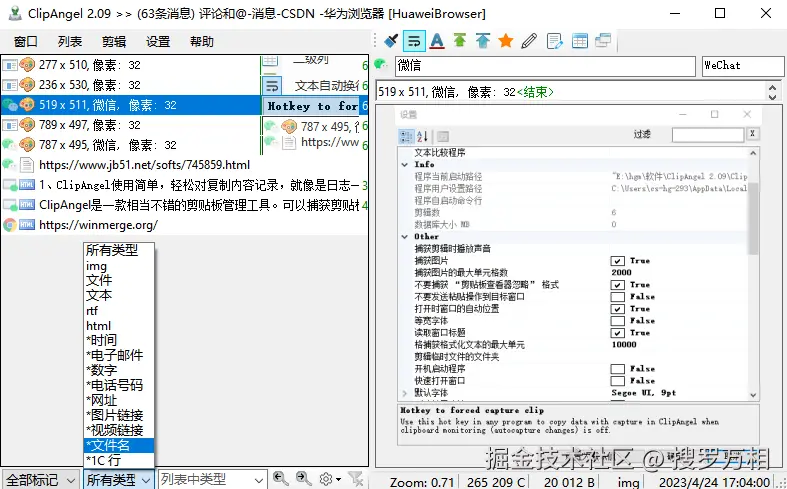Open the 列表中类型 combo box
Viewport: 787px width, 489px height.
coord(212,479)
